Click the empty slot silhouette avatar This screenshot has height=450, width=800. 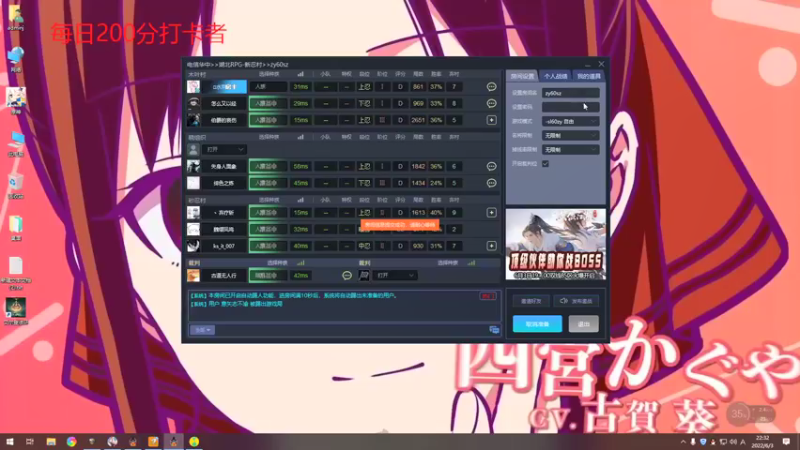click(193, 149)
